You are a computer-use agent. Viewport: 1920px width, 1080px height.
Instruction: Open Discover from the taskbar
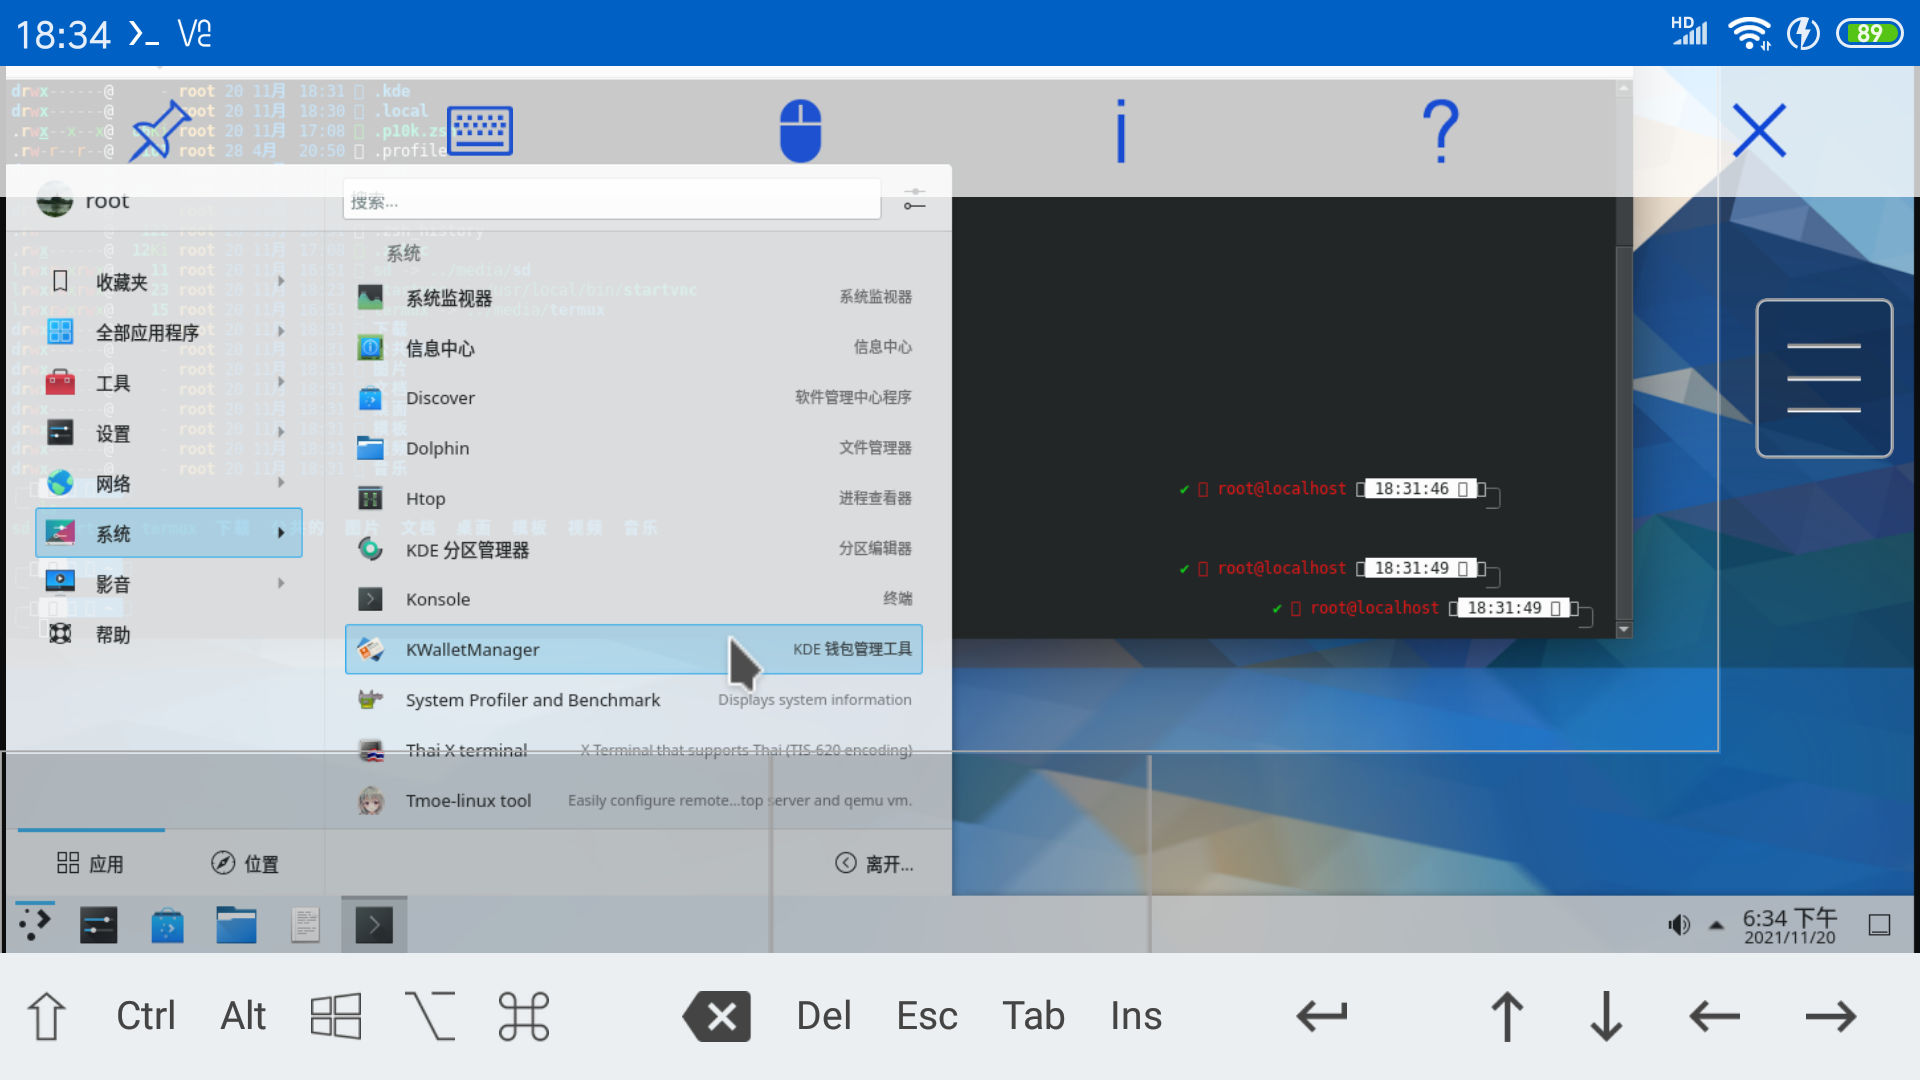pos(167,923)
